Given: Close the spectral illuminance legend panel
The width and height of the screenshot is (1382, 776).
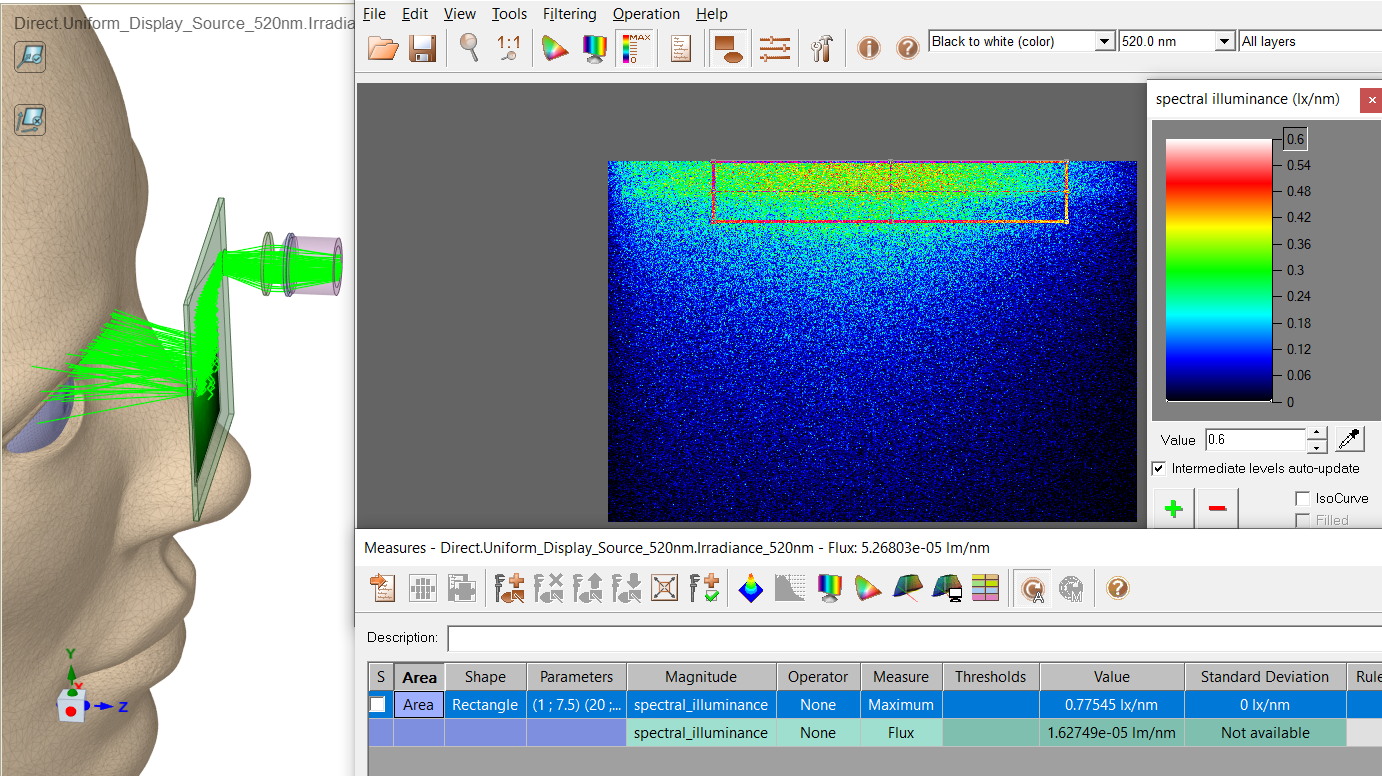Looking at the screenshot, I should (x=1371, y=100).
